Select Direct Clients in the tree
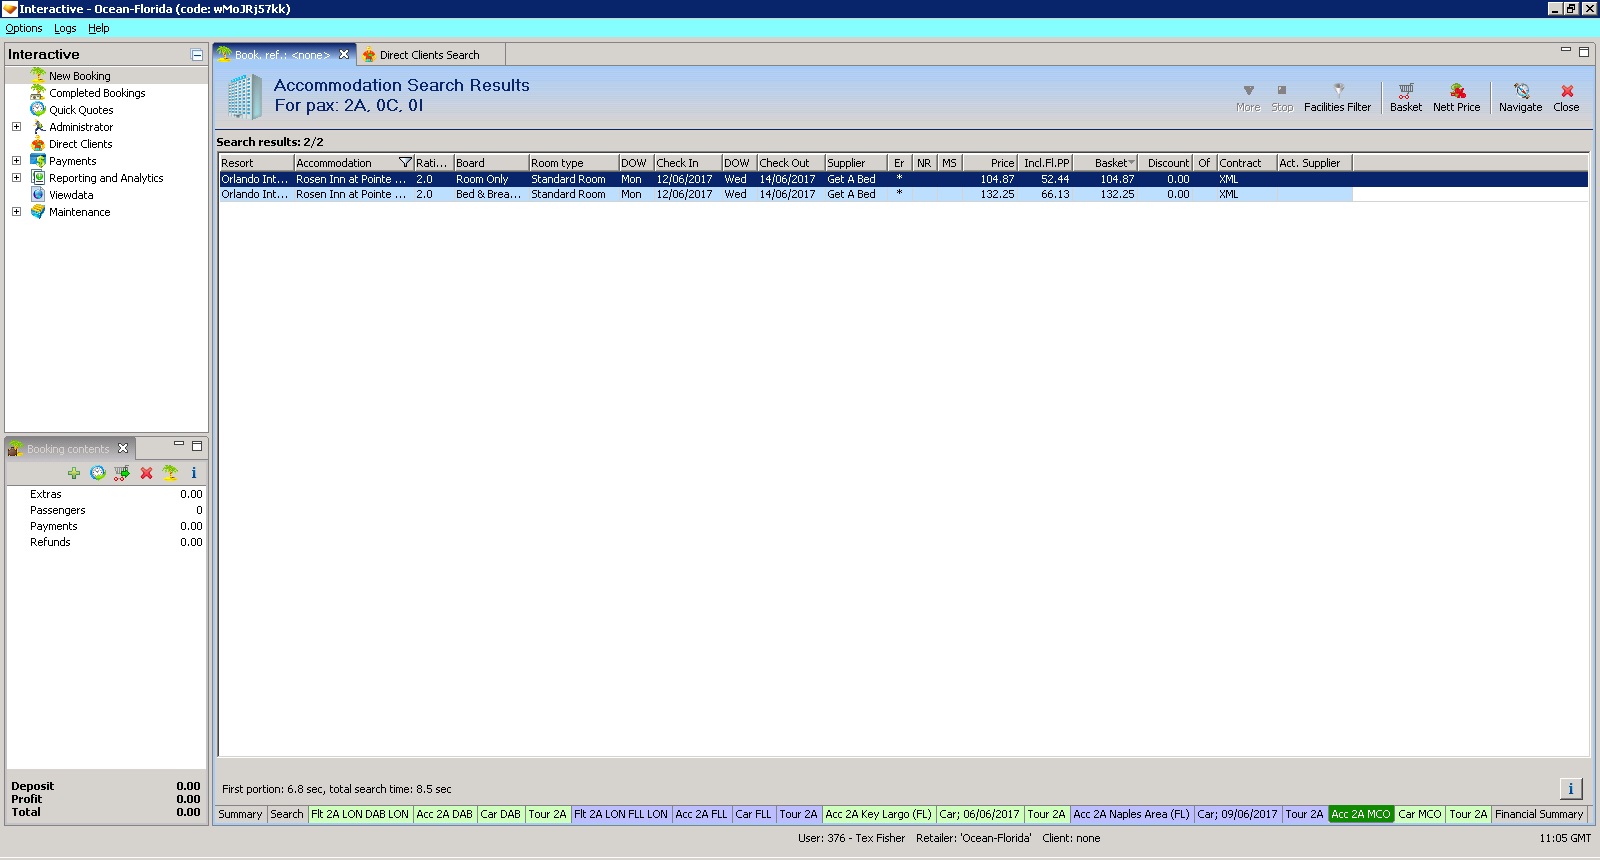Screen dimensions: 1600x860 tap(80, 144)
